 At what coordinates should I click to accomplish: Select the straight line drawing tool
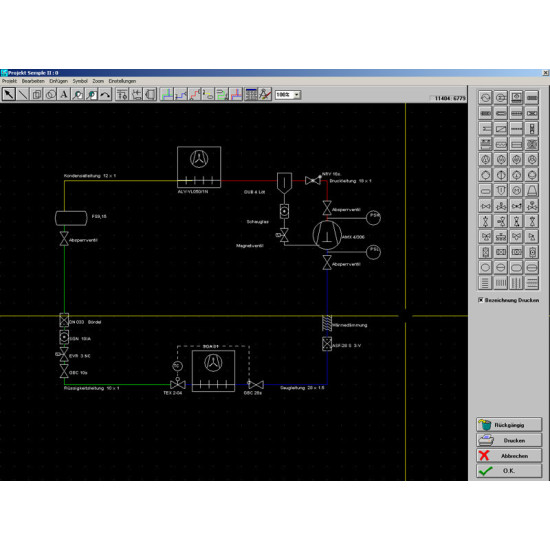tap(23, 94)
